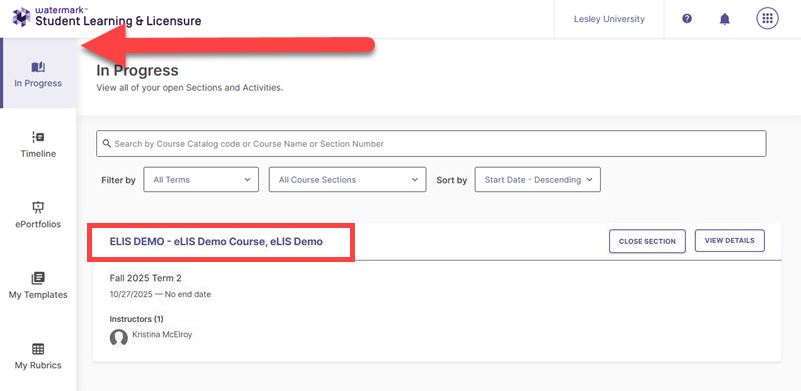The image size is (801, 391).
Task: Open the notifications bell icon
Action: (x=724, y=19)
